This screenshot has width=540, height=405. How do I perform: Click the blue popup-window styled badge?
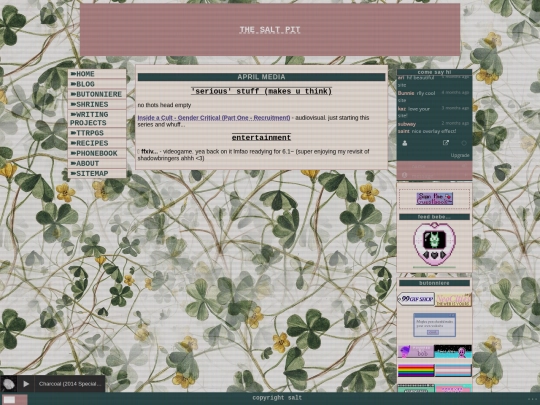click(x=434, y=325)
